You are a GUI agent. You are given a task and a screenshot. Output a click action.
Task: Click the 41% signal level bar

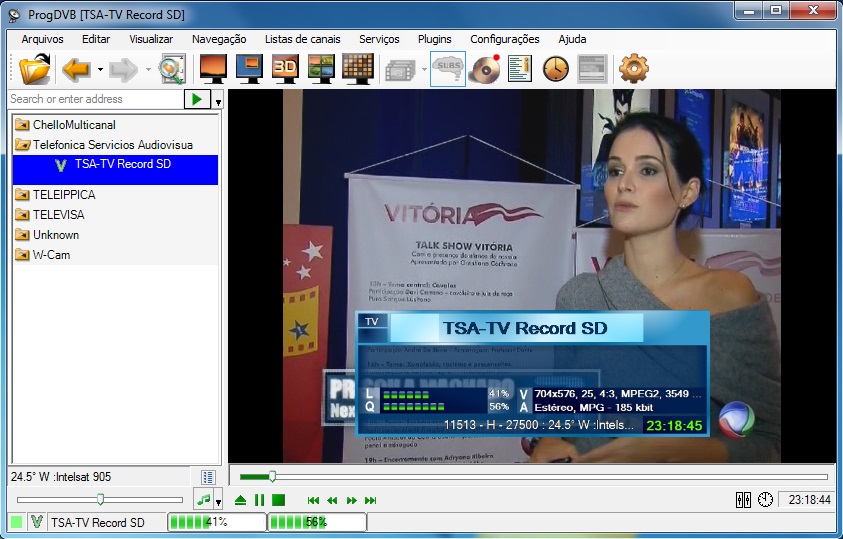coord(217,522)
